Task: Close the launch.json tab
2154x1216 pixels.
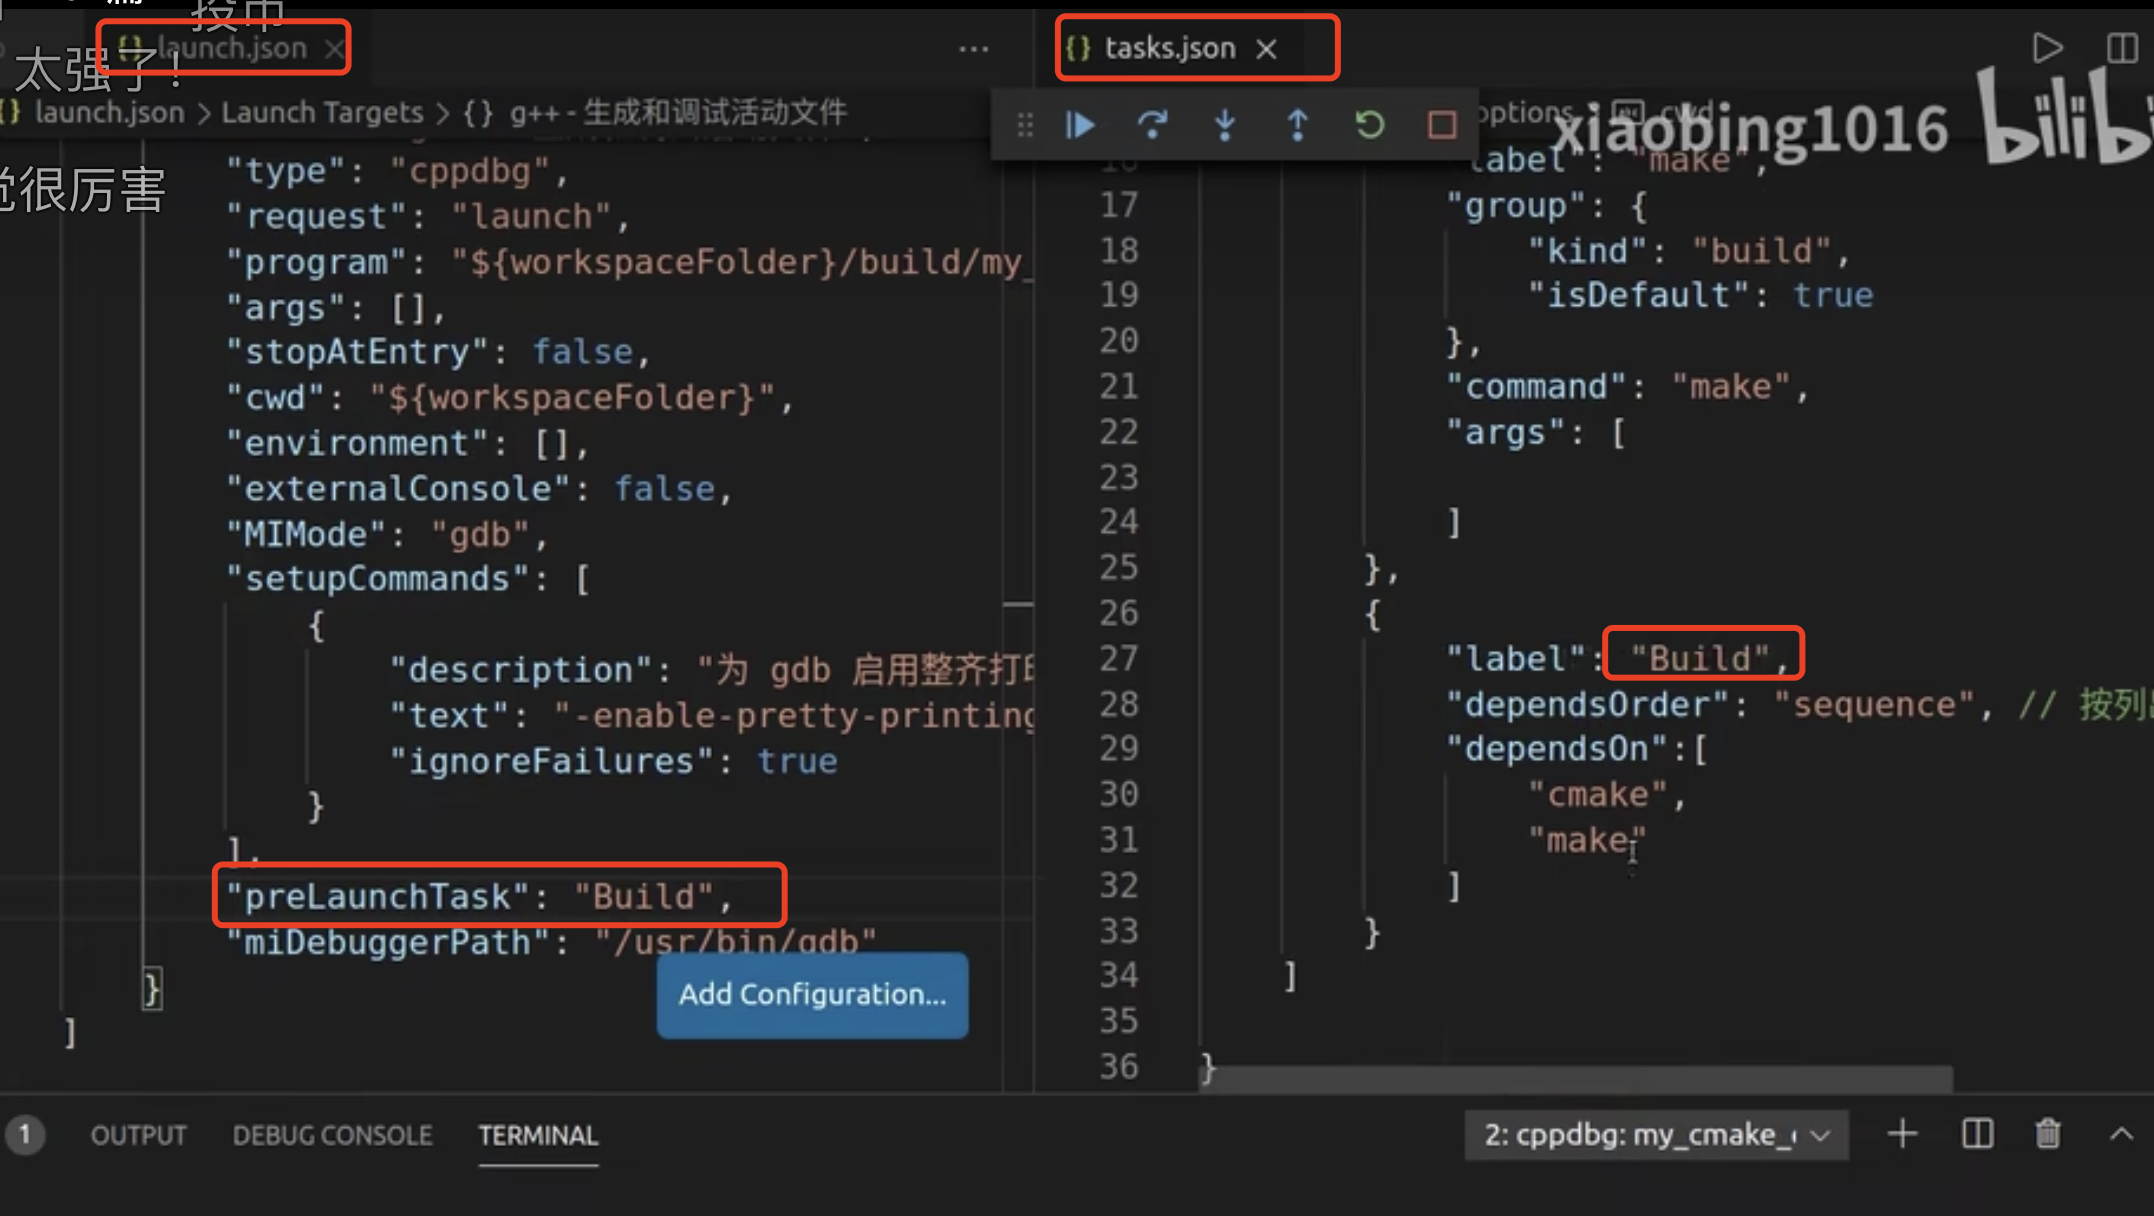Action: [x=334, y=48]
